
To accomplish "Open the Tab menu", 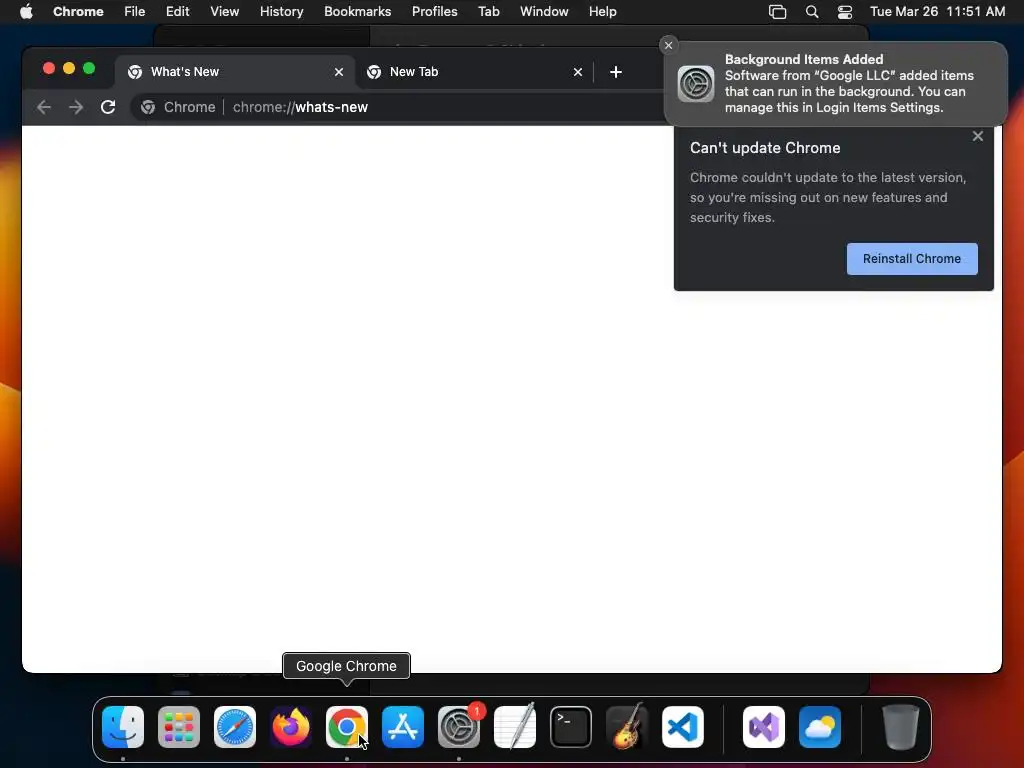I will [x=488, y=12].
